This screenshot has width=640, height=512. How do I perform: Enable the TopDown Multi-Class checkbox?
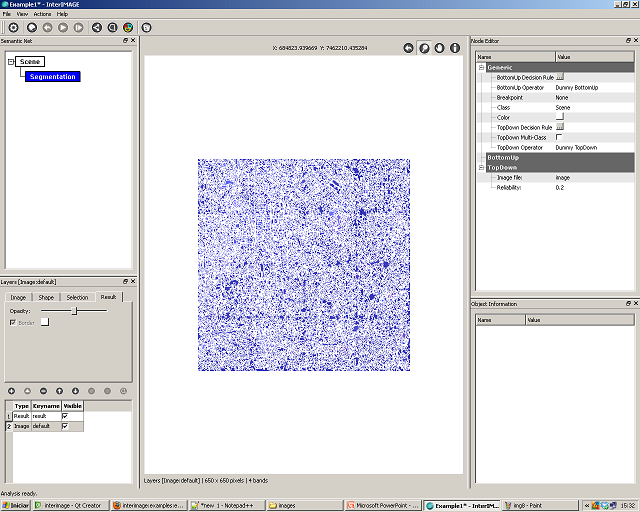pos(560,136)
